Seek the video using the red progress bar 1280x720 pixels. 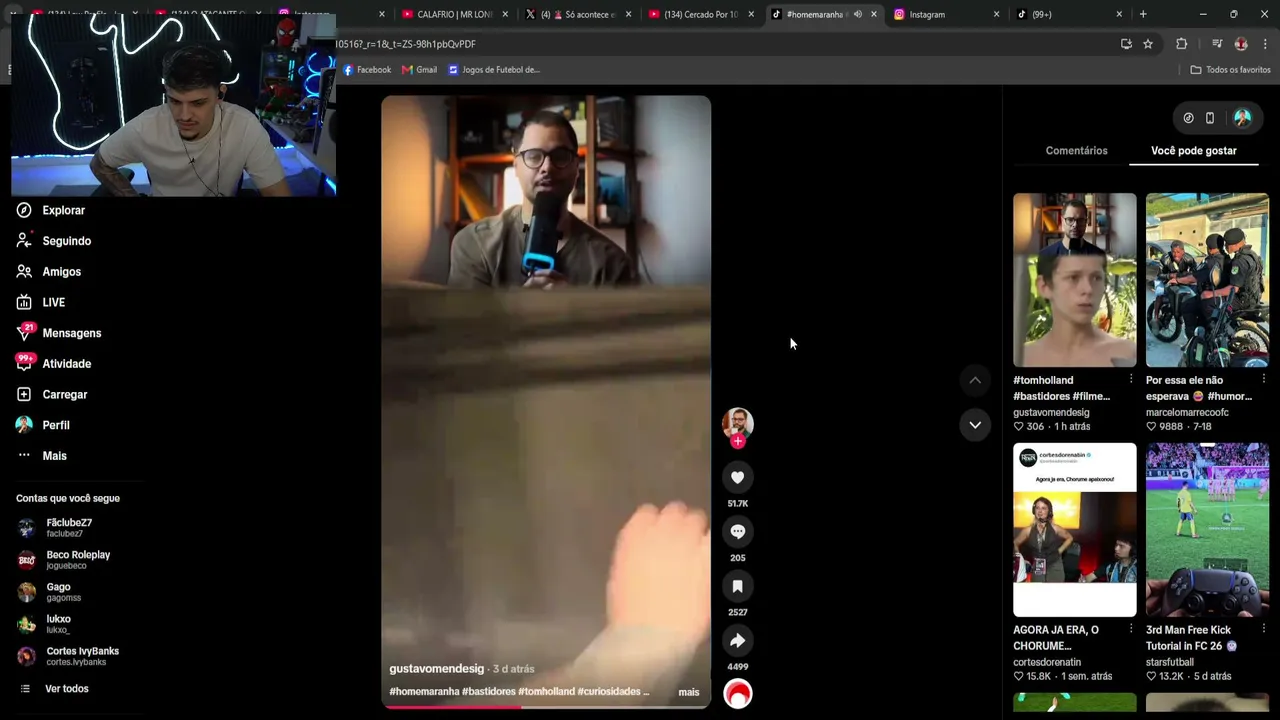[546, 707]
